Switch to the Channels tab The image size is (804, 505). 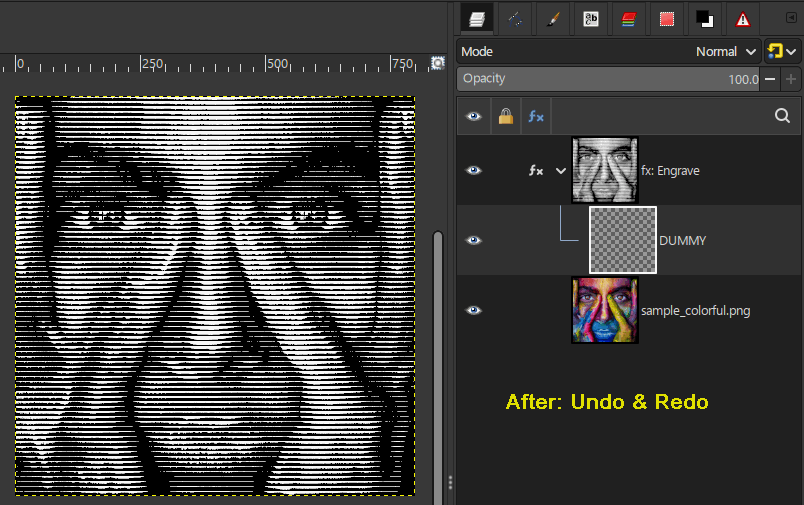[x=629, y=19]
